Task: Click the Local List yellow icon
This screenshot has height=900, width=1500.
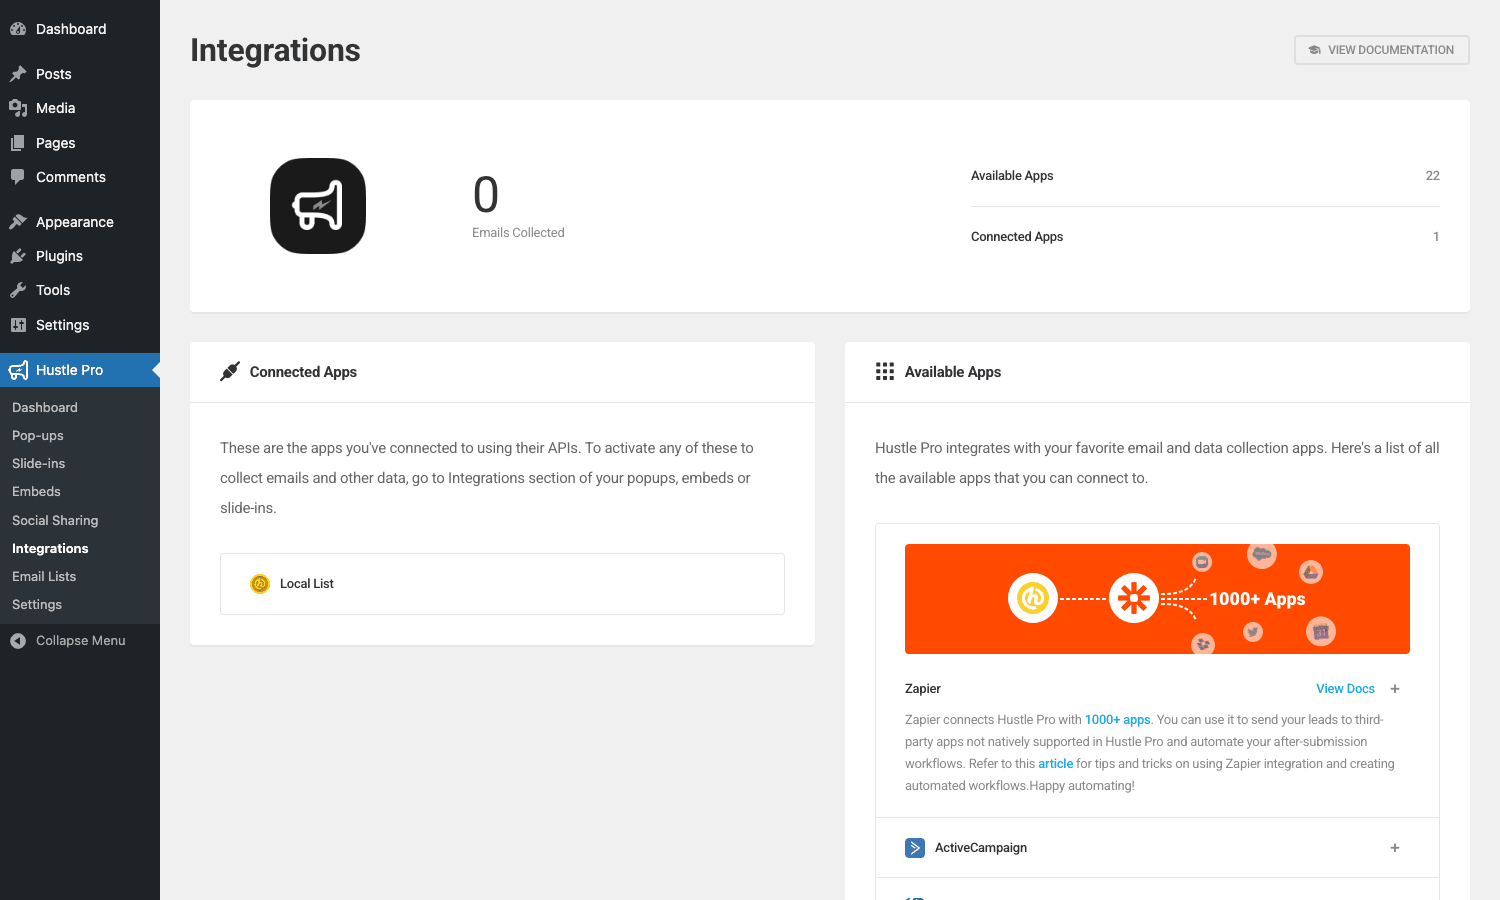Action: (260, 584)
